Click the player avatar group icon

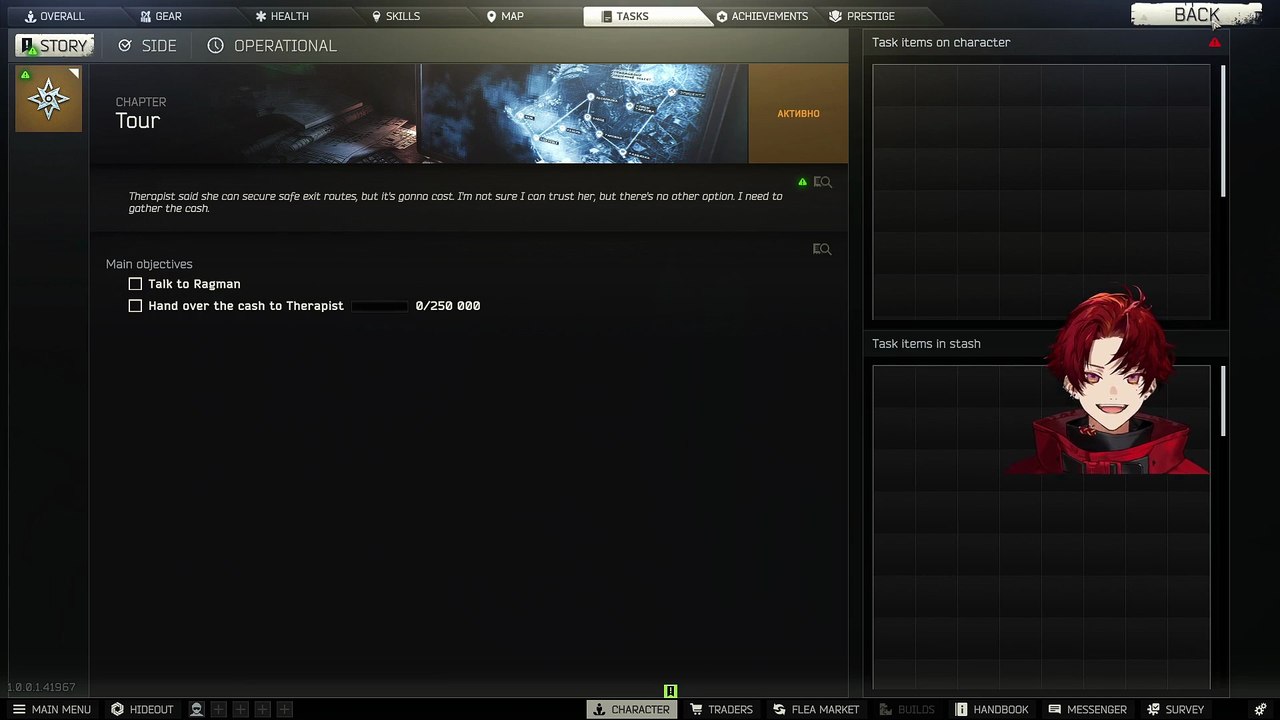197,709
